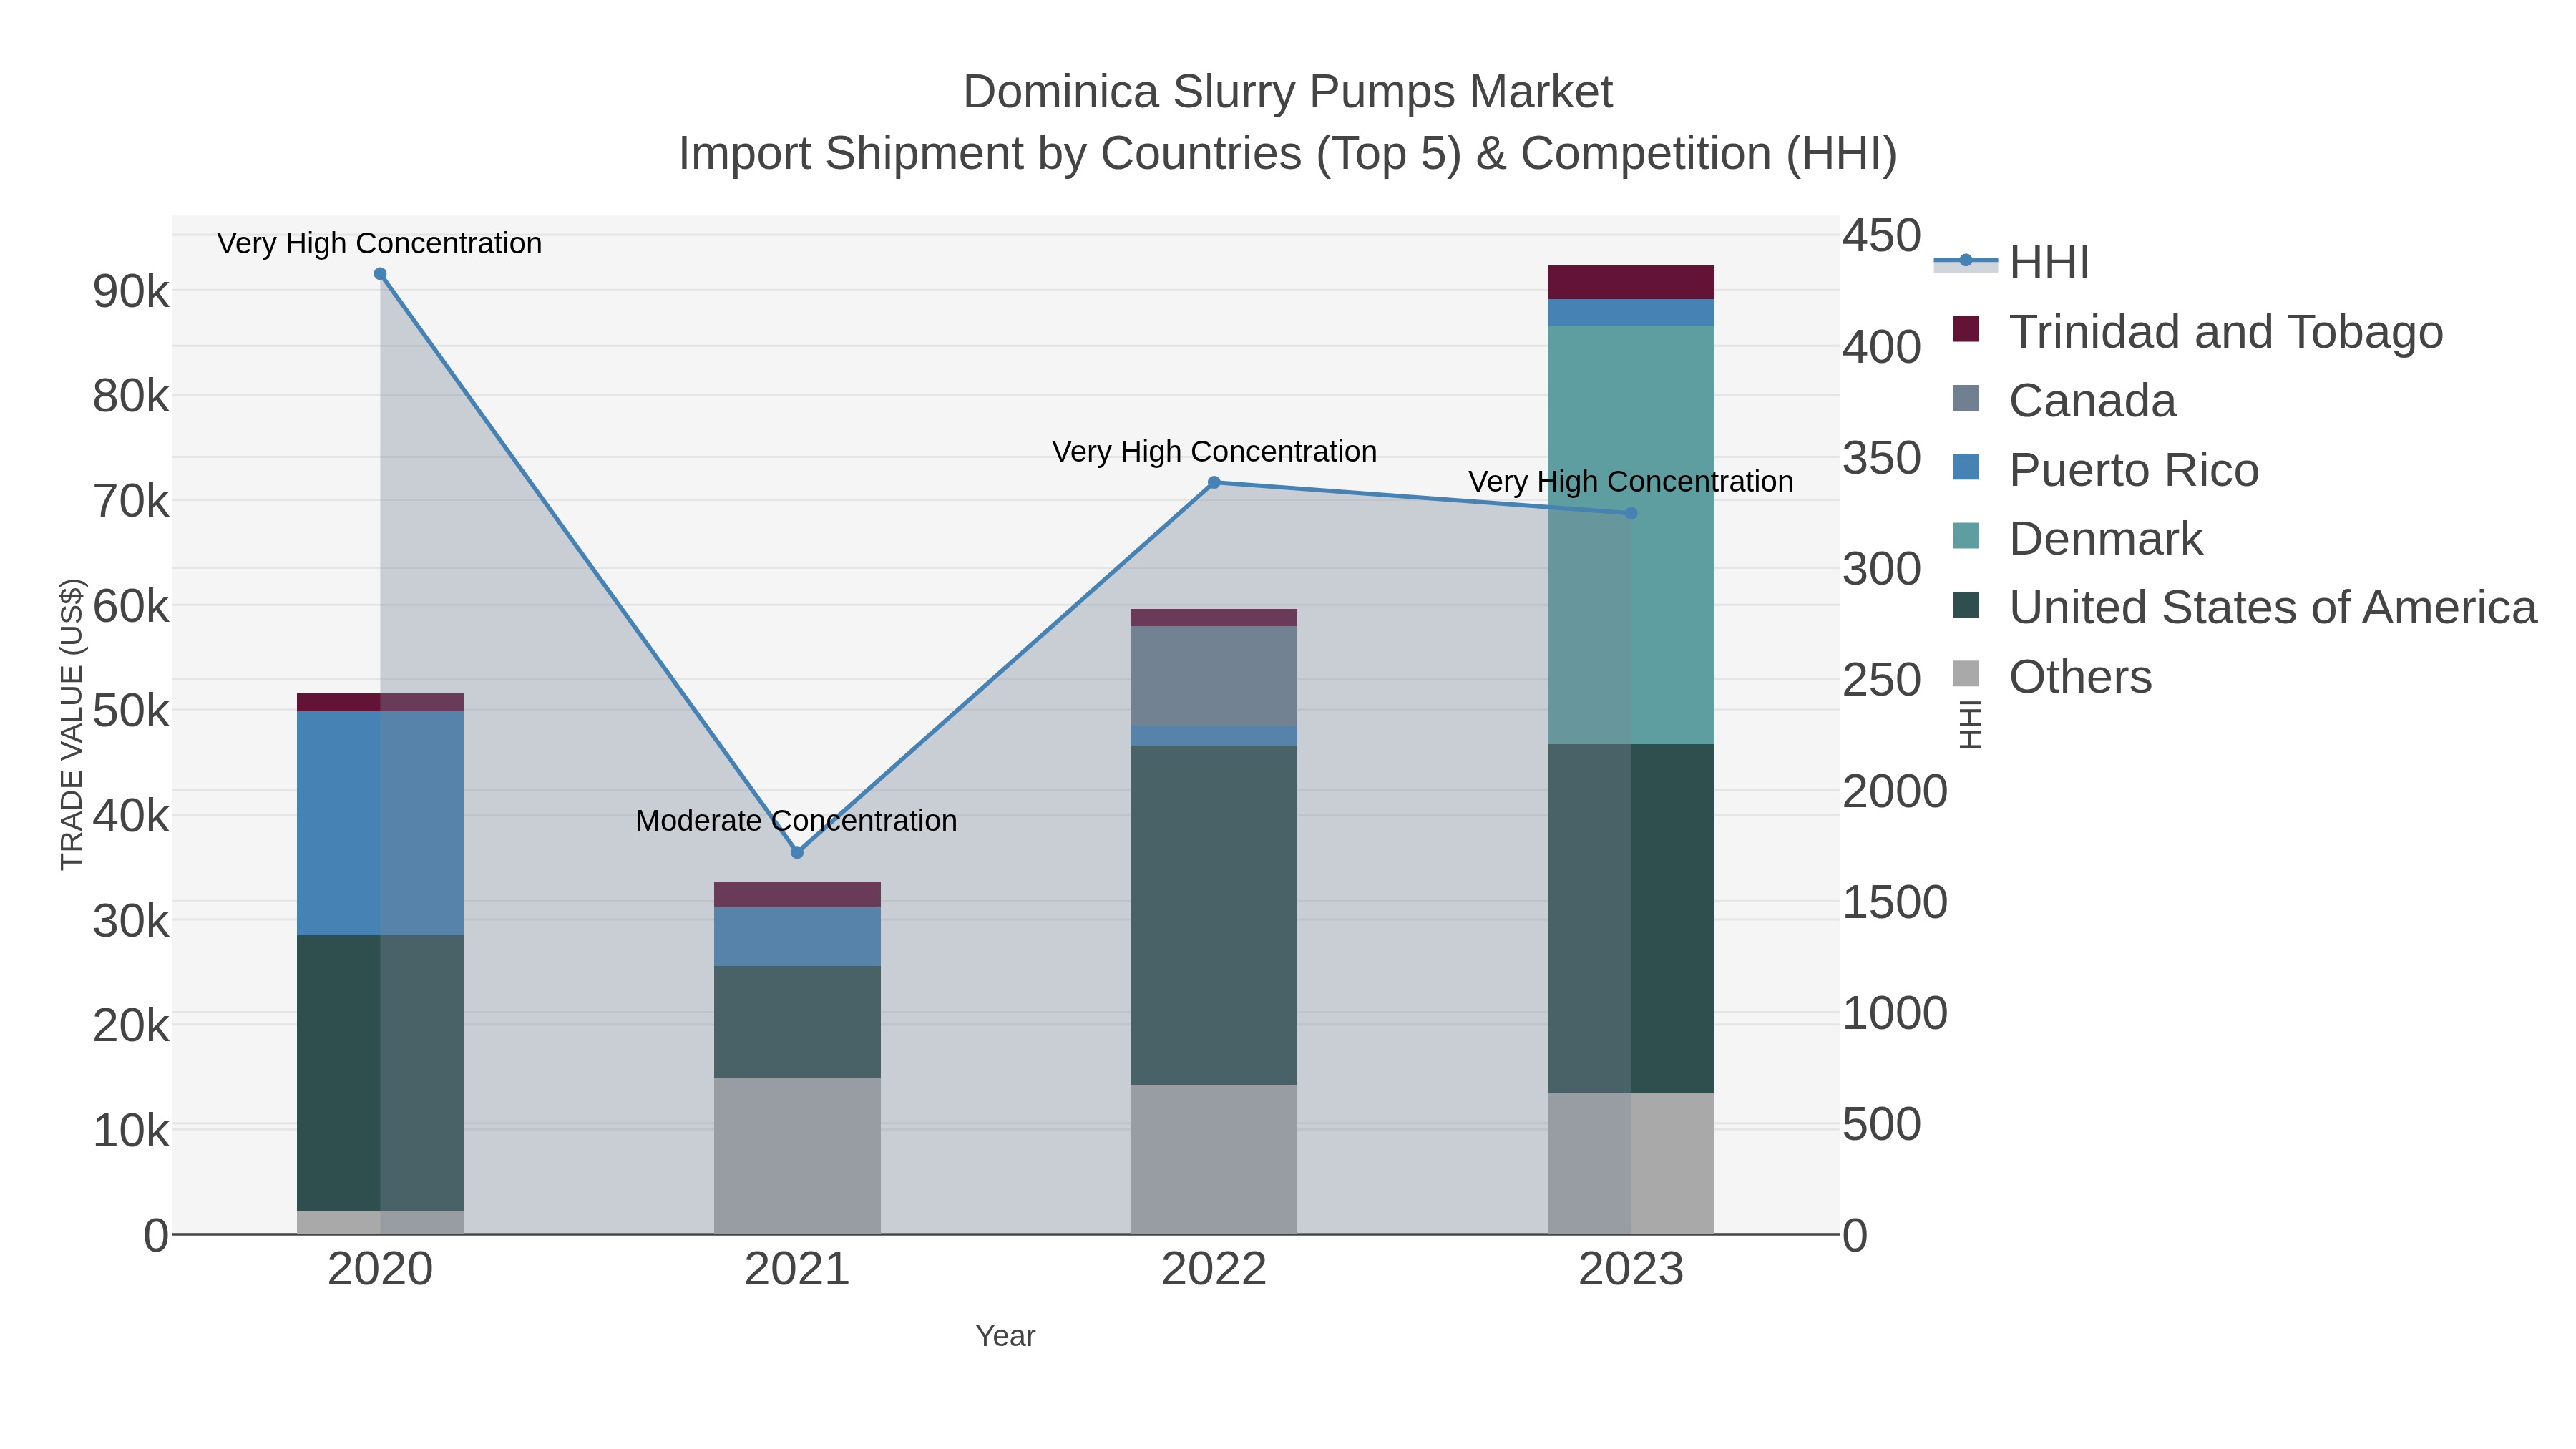This screenshot has width=2576, height=1449.
Task: Click the 2022 Canada bar segment
Action: click(x=1214, y=676)
